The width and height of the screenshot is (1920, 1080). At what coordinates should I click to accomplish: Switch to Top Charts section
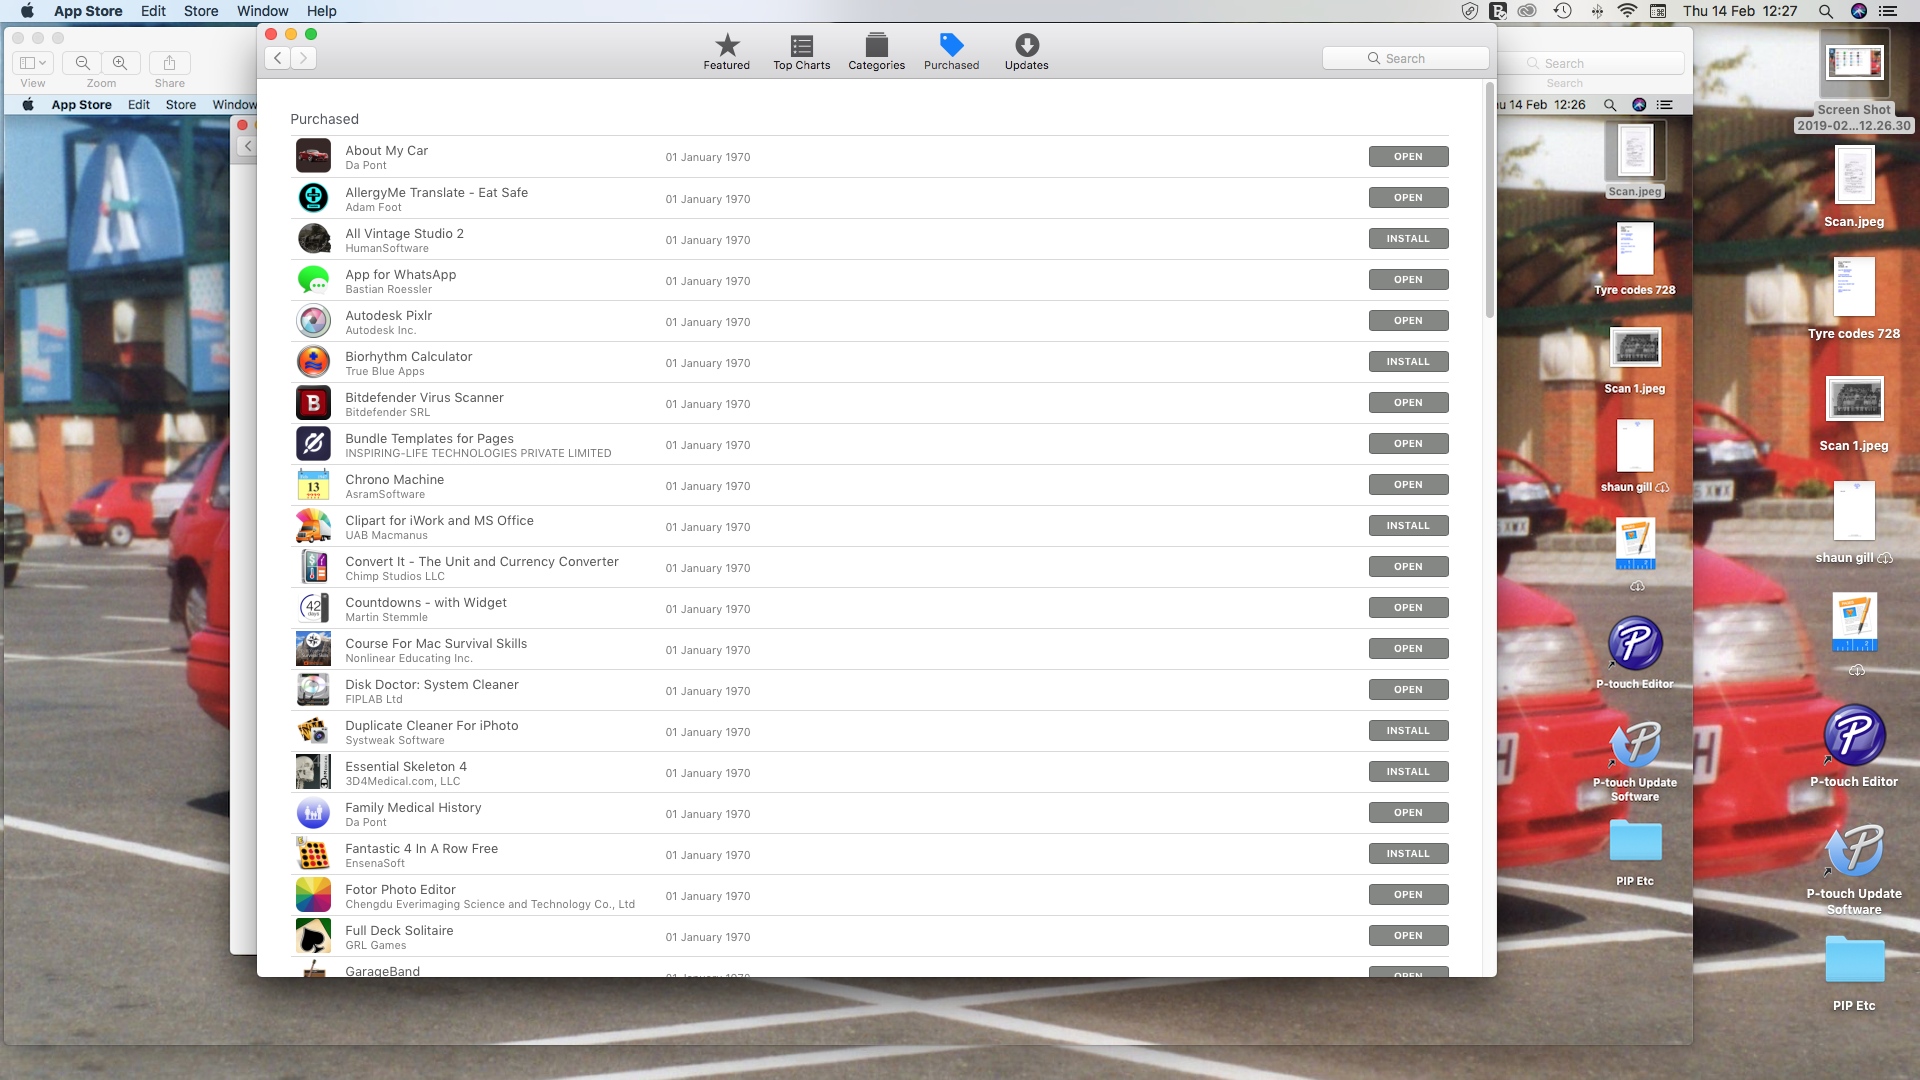click(801, 51)
